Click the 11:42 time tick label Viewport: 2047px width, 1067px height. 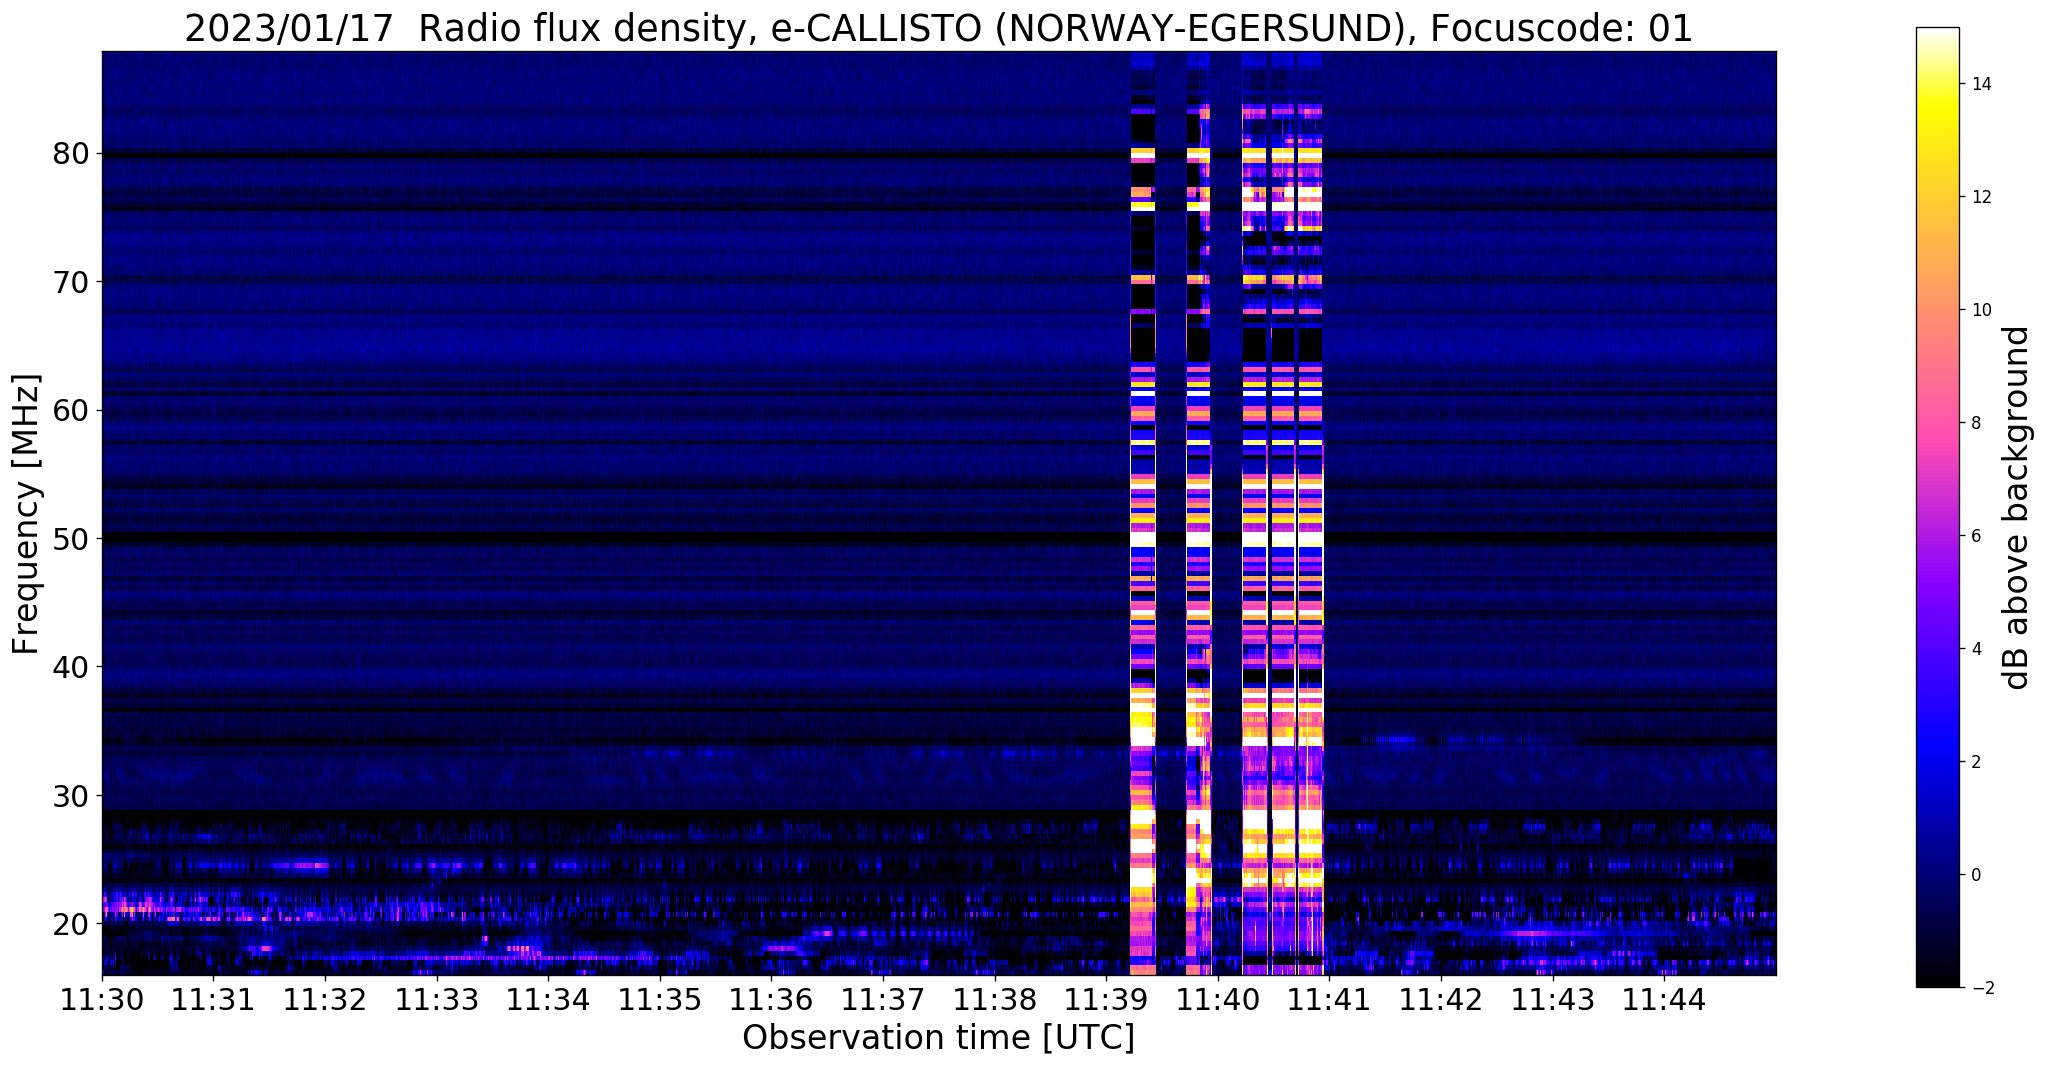pyautogui.click(x=1441, y=999)
